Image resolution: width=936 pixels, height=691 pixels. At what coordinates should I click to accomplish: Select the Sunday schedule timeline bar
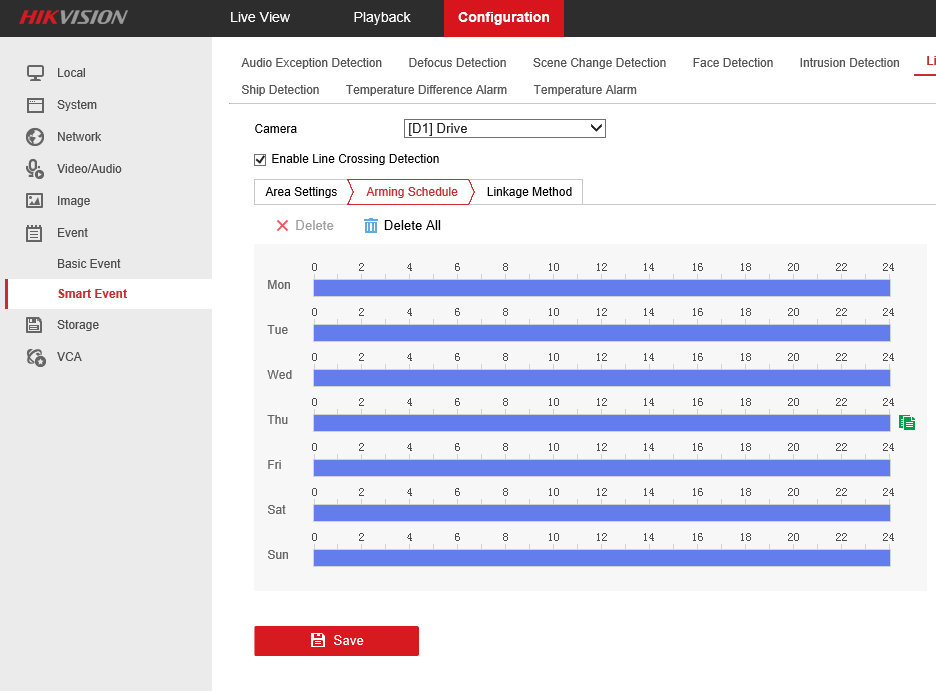coord(601,558)
